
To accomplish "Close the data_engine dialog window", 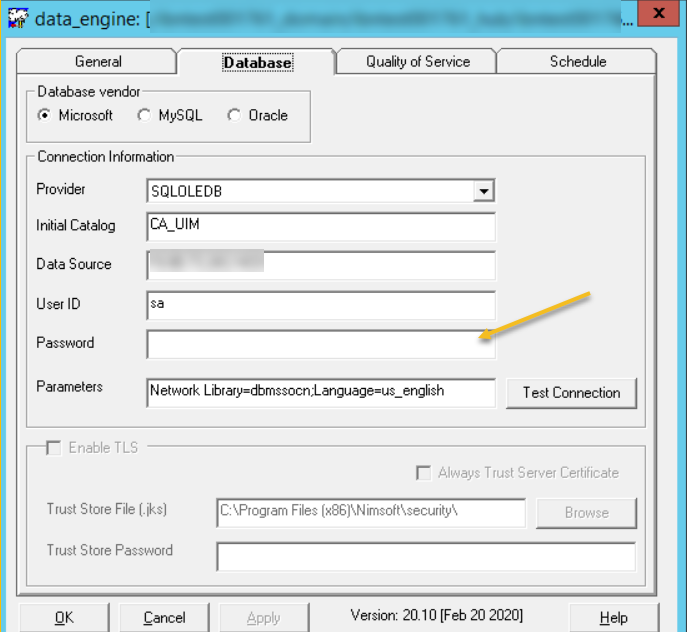I will tap(659, 13).
